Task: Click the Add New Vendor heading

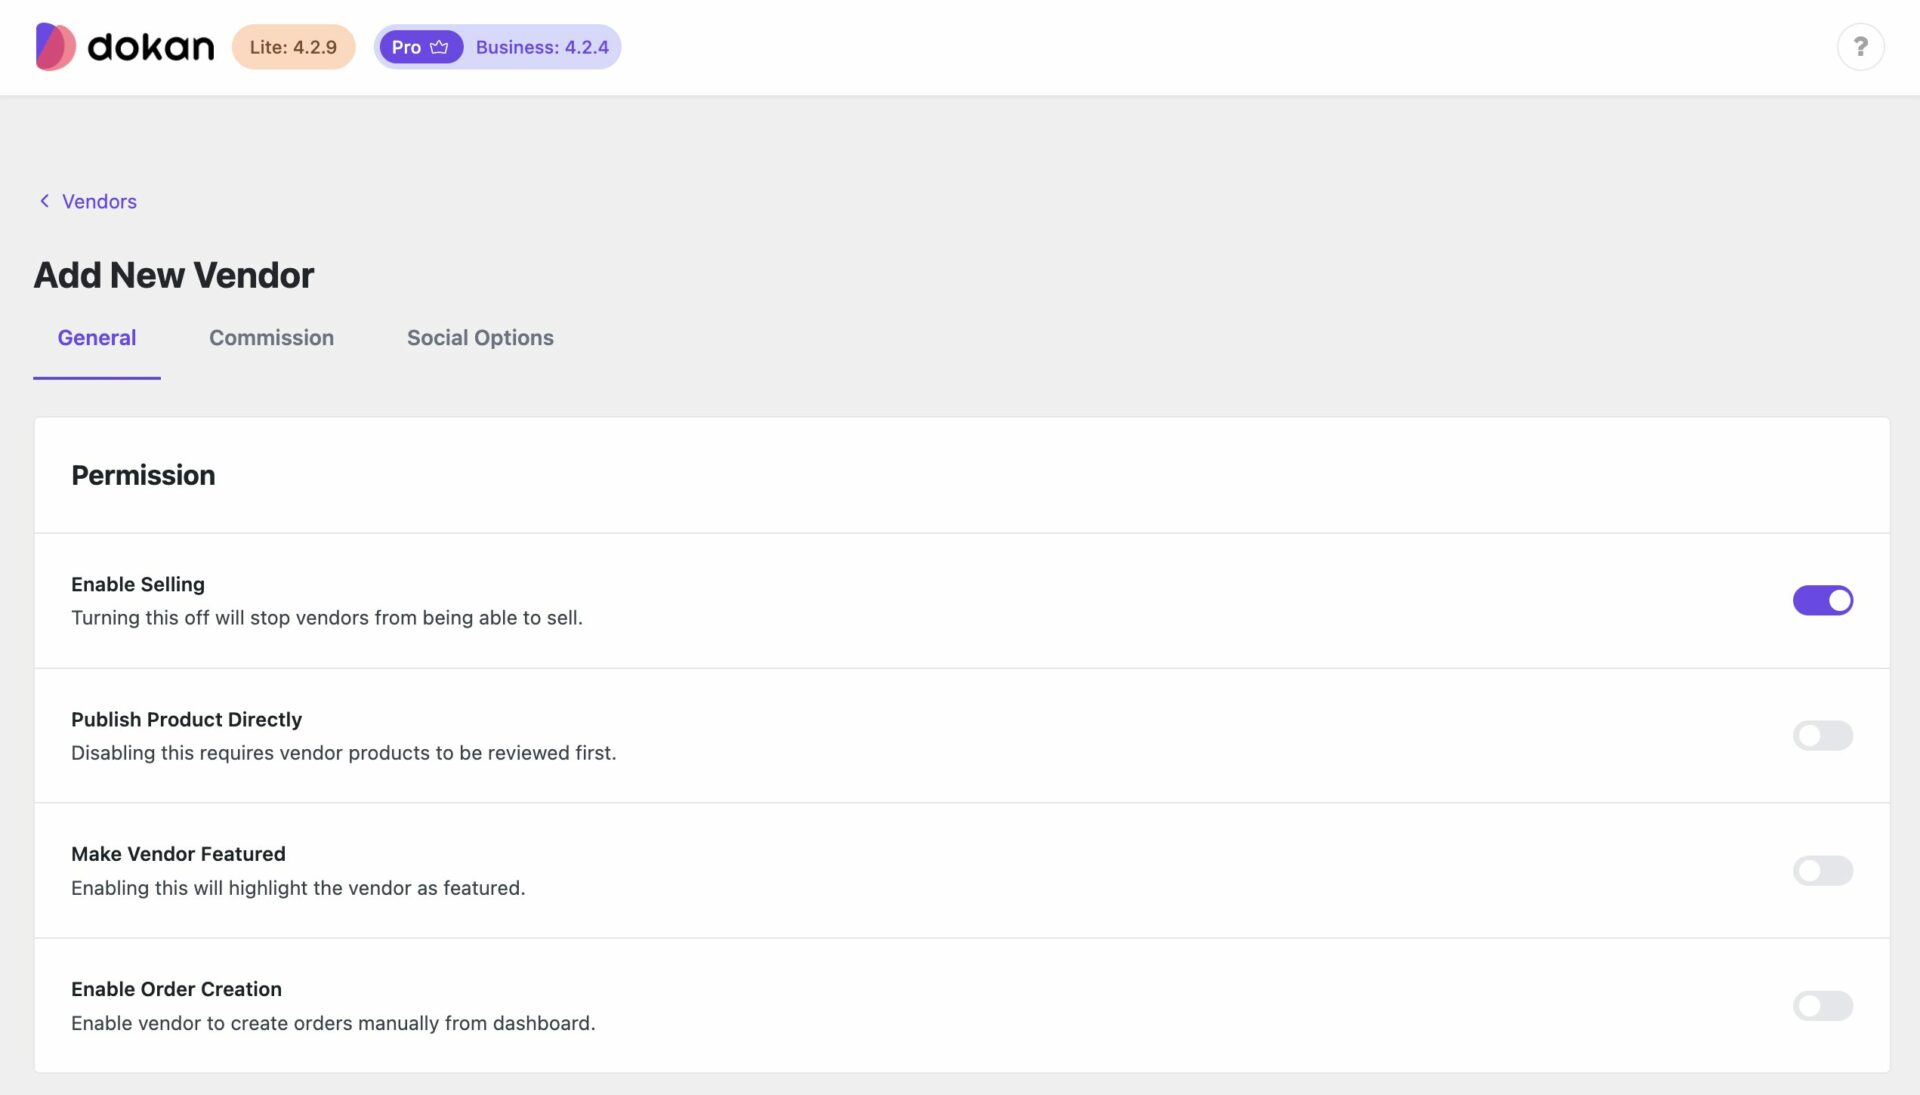Action: [173, 275]
